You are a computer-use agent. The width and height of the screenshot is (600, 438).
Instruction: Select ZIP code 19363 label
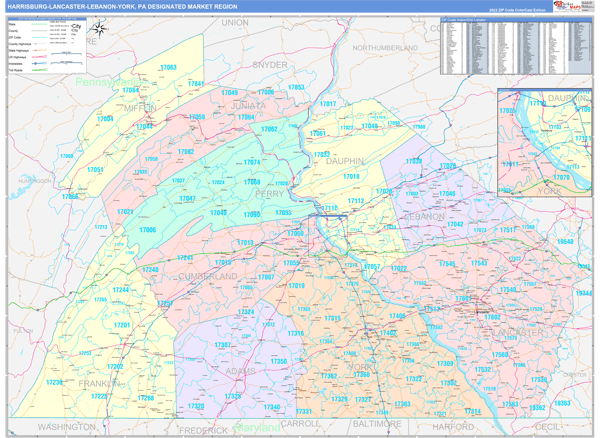click(562, 403)
